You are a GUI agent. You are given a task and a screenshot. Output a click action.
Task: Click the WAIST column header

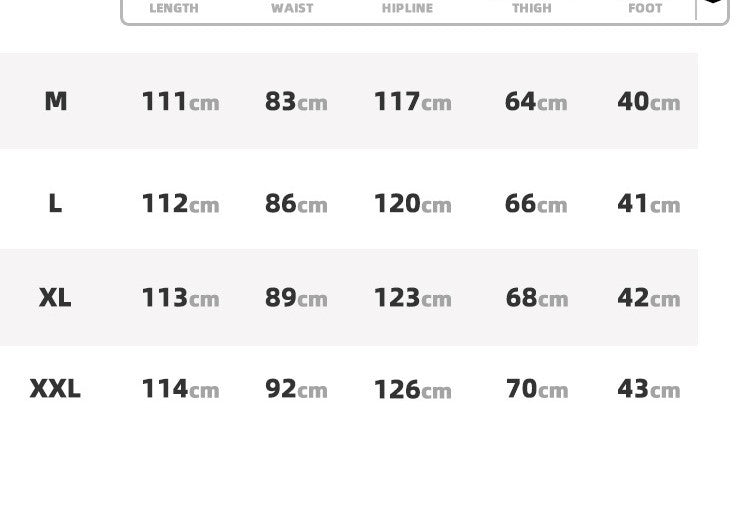click(292, 8)
